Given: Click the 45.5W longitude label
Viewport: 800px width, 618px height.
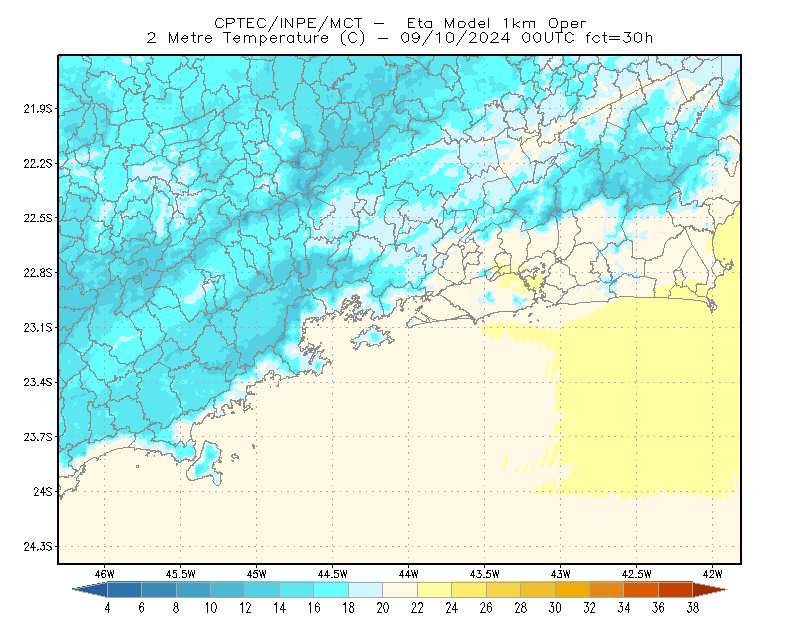Looking at the screenshot, I should pos(181,574).
